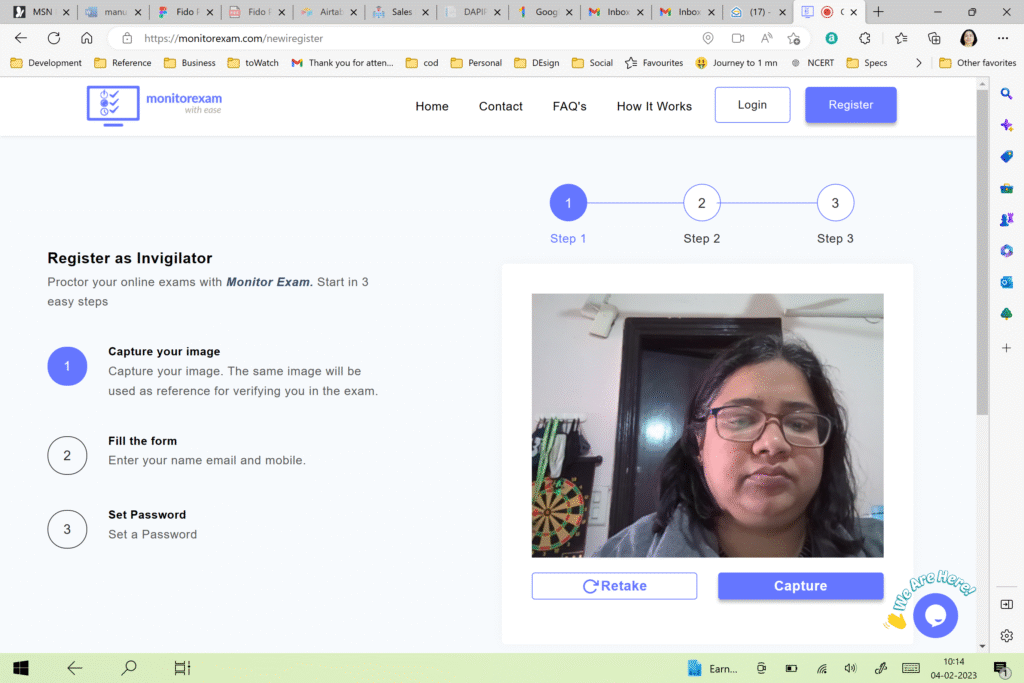Open the Development bookmarks folder
This screenshot has height=683, width=1024.
click(46, 62)
